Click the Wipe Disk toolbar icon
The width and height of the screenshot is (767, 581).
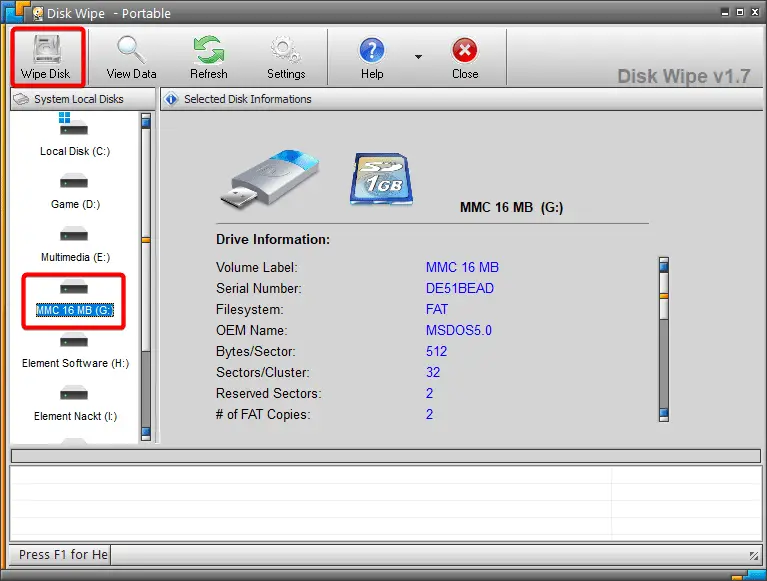(47, 50)
